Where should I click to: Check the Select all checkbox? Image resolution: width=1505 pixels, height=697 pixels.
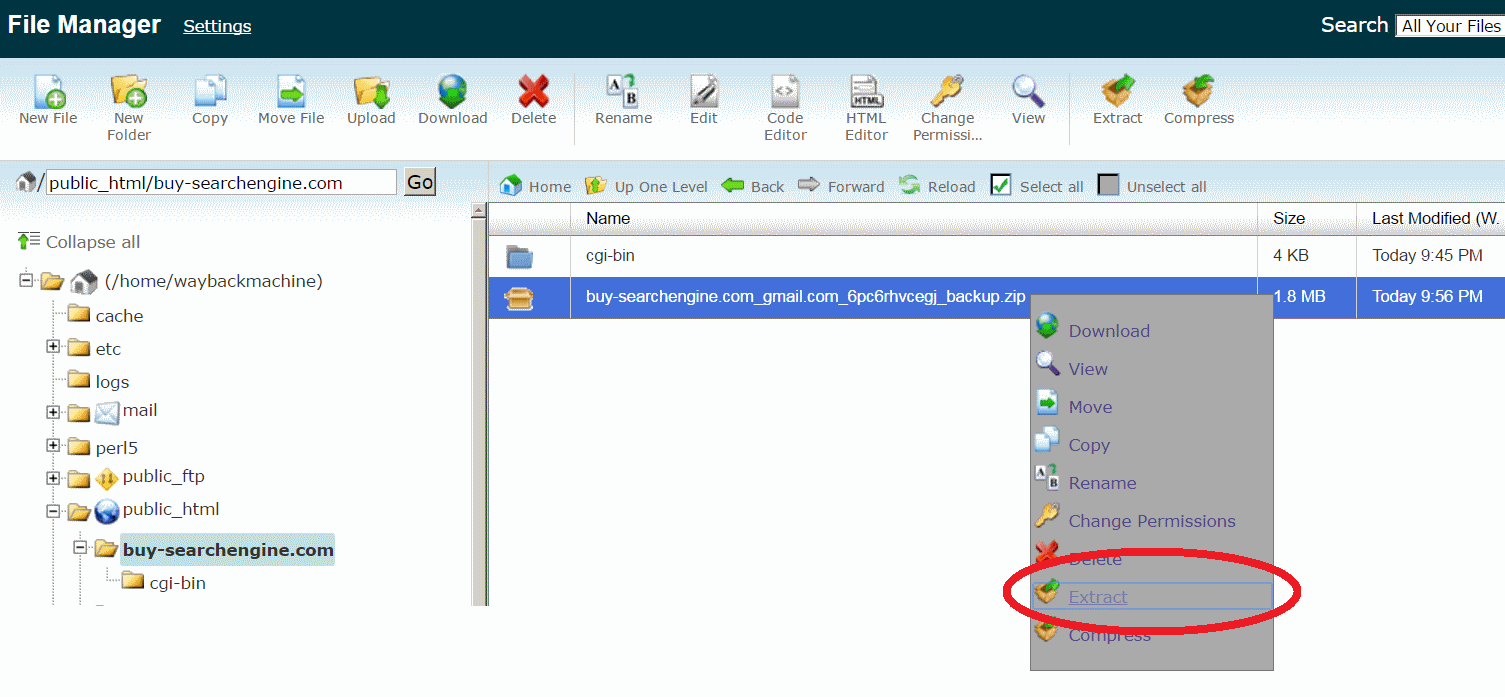[1001, 185]
